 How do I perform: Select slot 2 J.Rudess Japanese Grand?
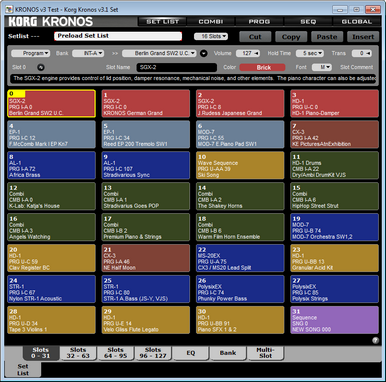click(x=240, y=104)
